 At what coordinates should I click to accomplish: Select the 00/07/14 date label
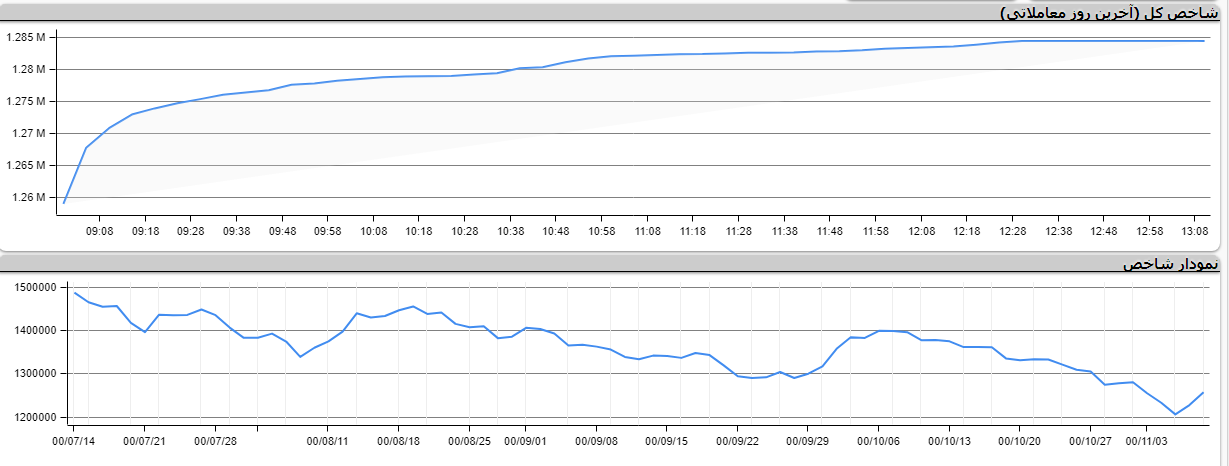(x=74, y=440)
